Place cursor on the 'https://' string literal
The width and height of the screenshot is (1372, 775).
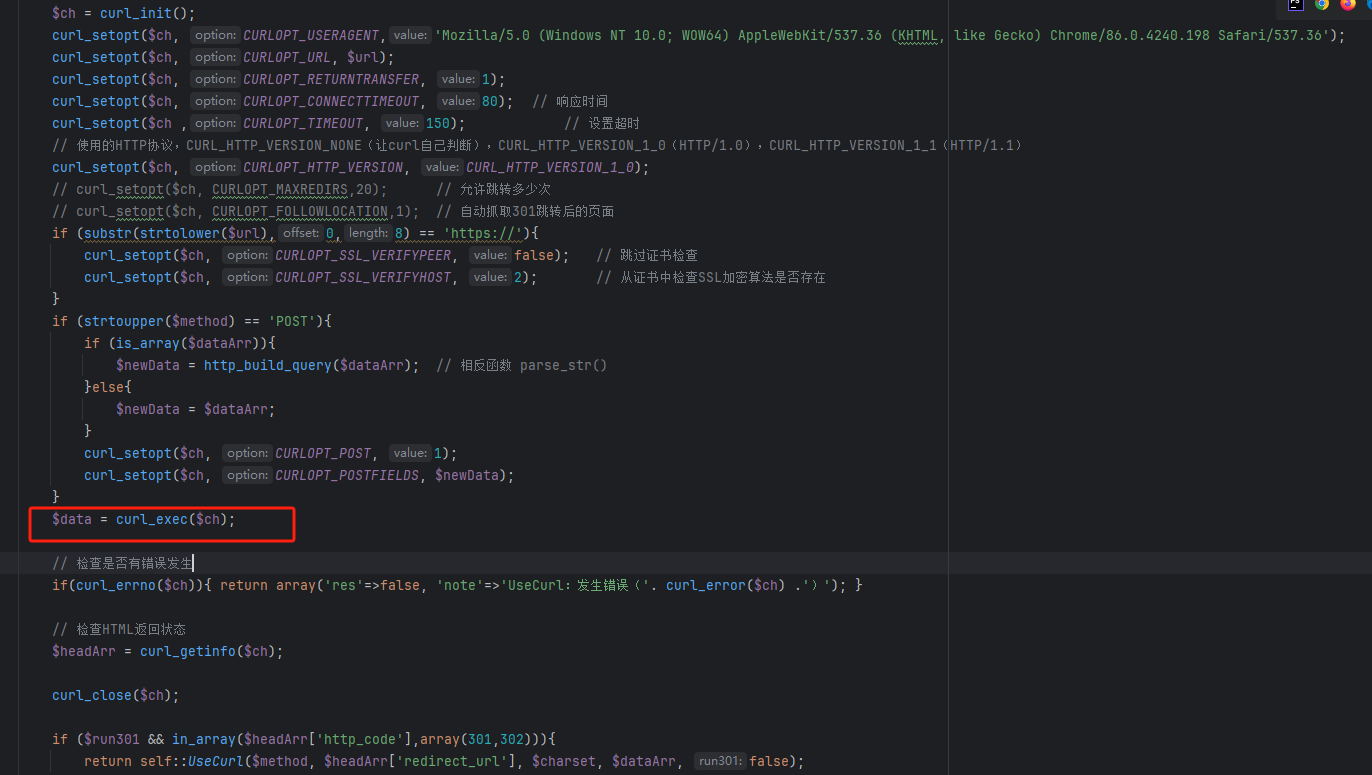point(483,233)
